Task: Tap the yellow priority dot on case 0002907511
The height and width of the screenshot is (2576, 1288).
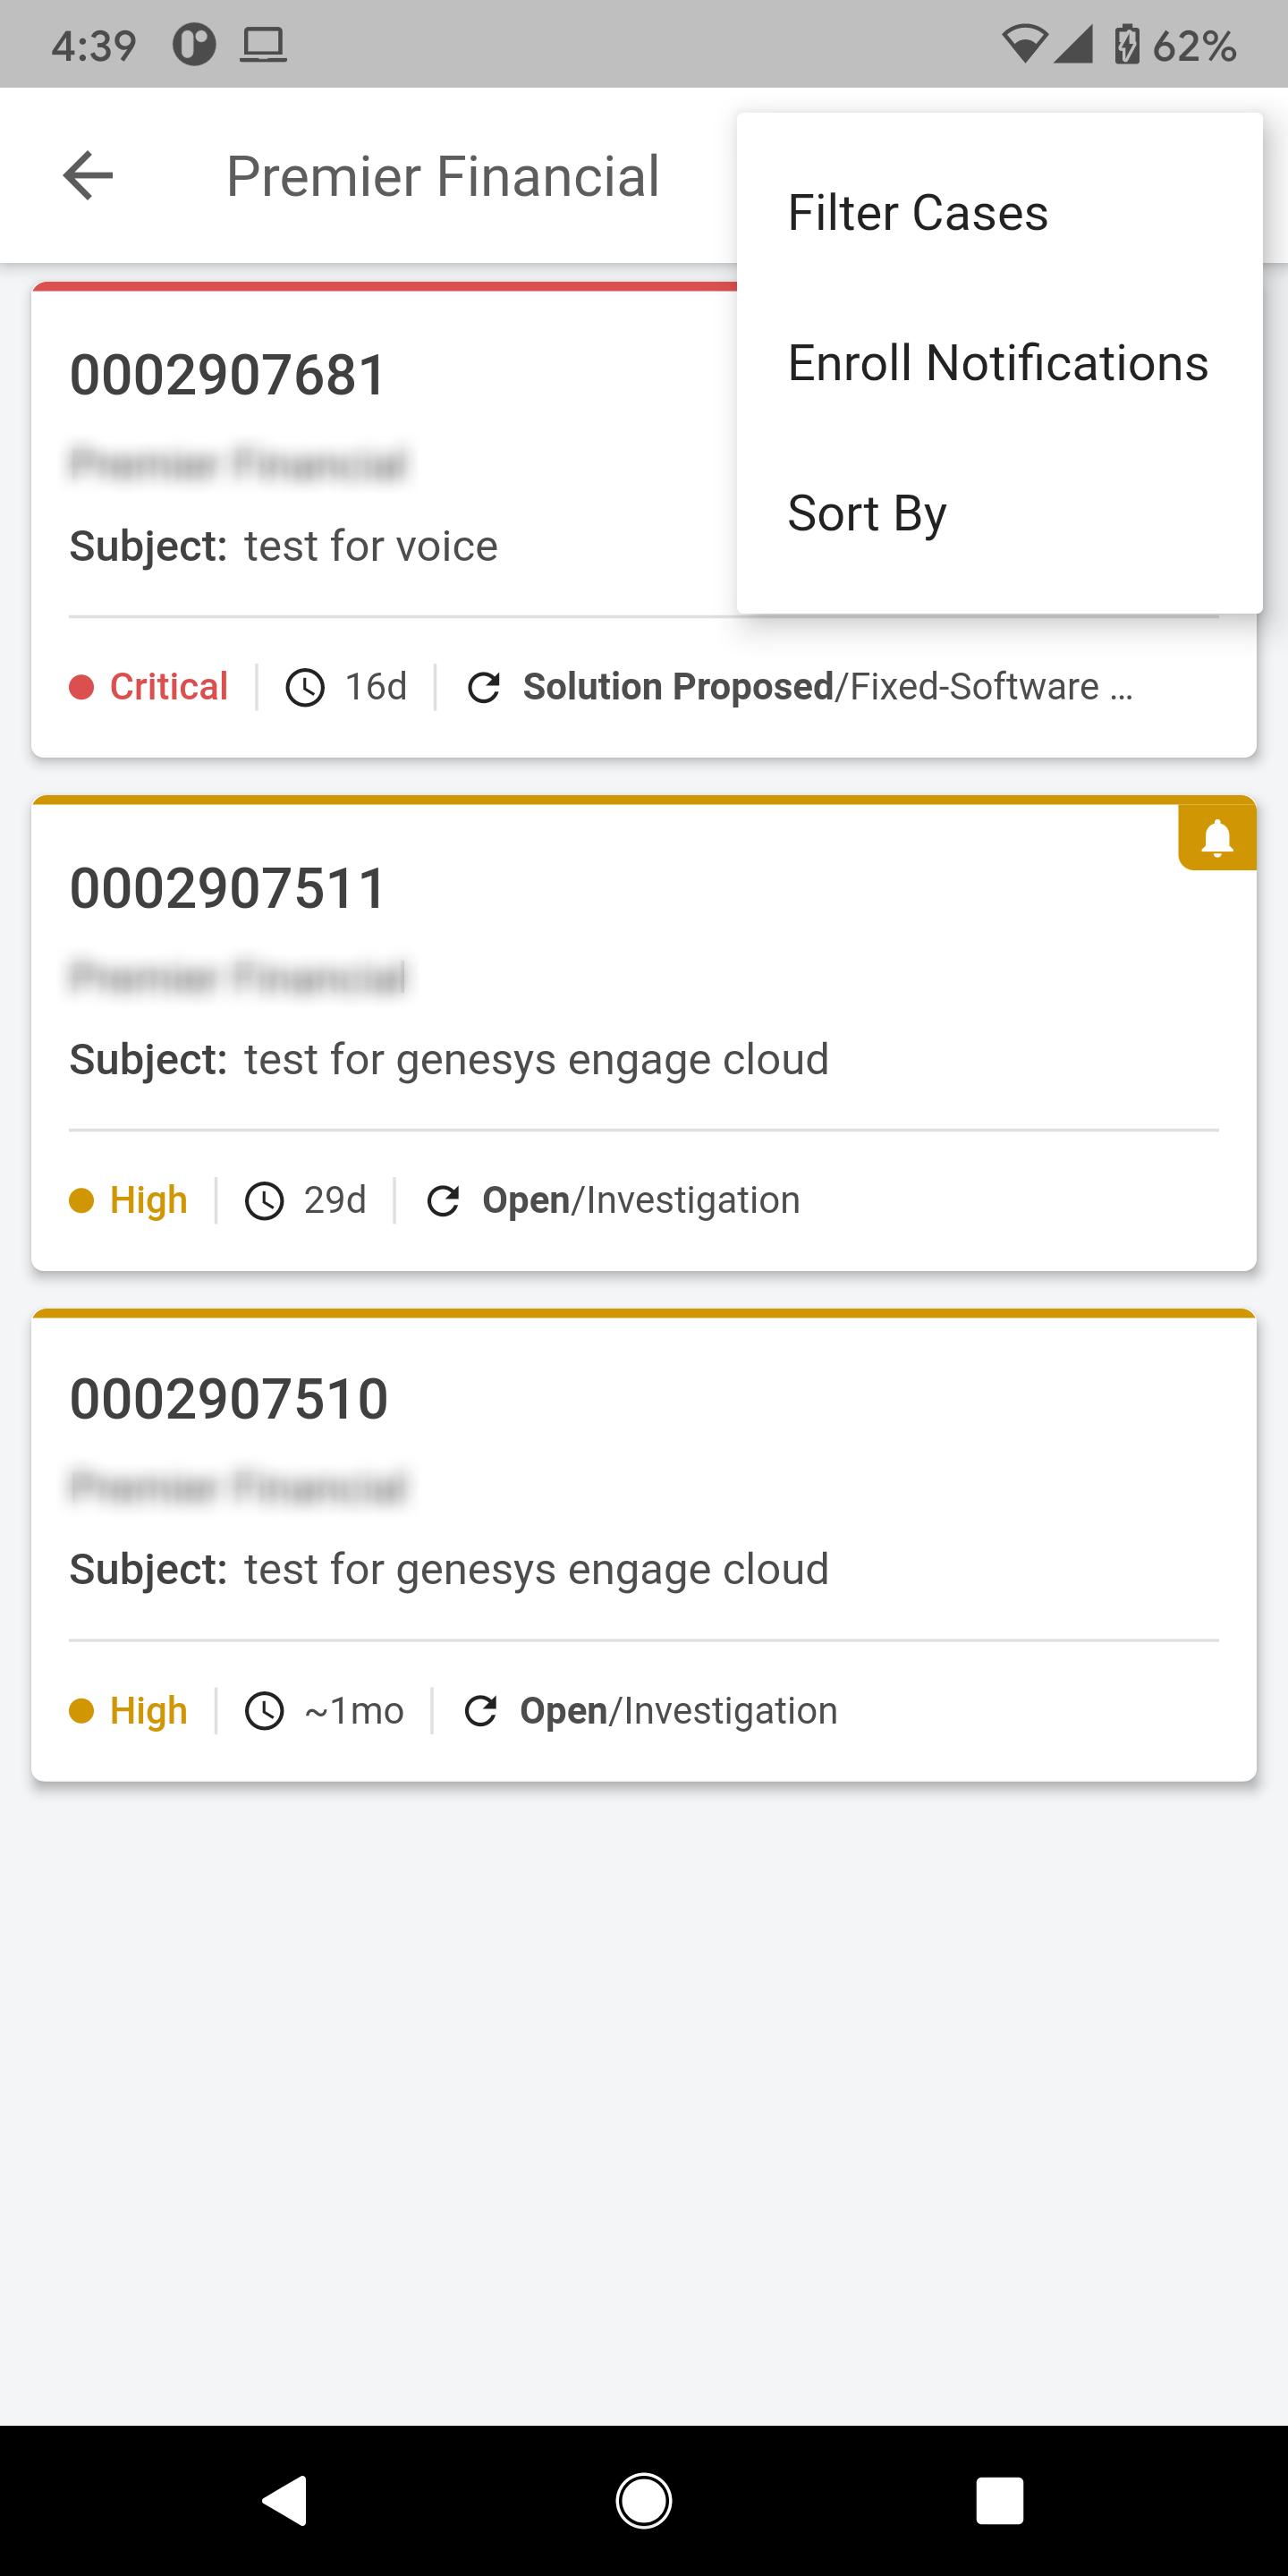Action: click(81, 1201)
